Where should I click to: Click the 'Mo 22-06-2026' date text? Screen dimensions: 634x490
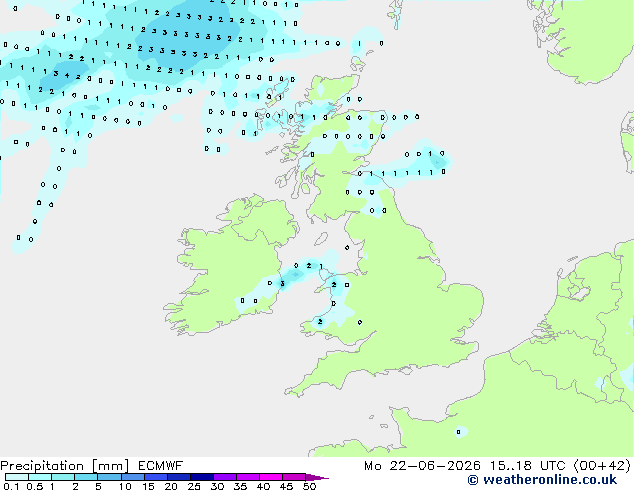(x=422, y=466)
